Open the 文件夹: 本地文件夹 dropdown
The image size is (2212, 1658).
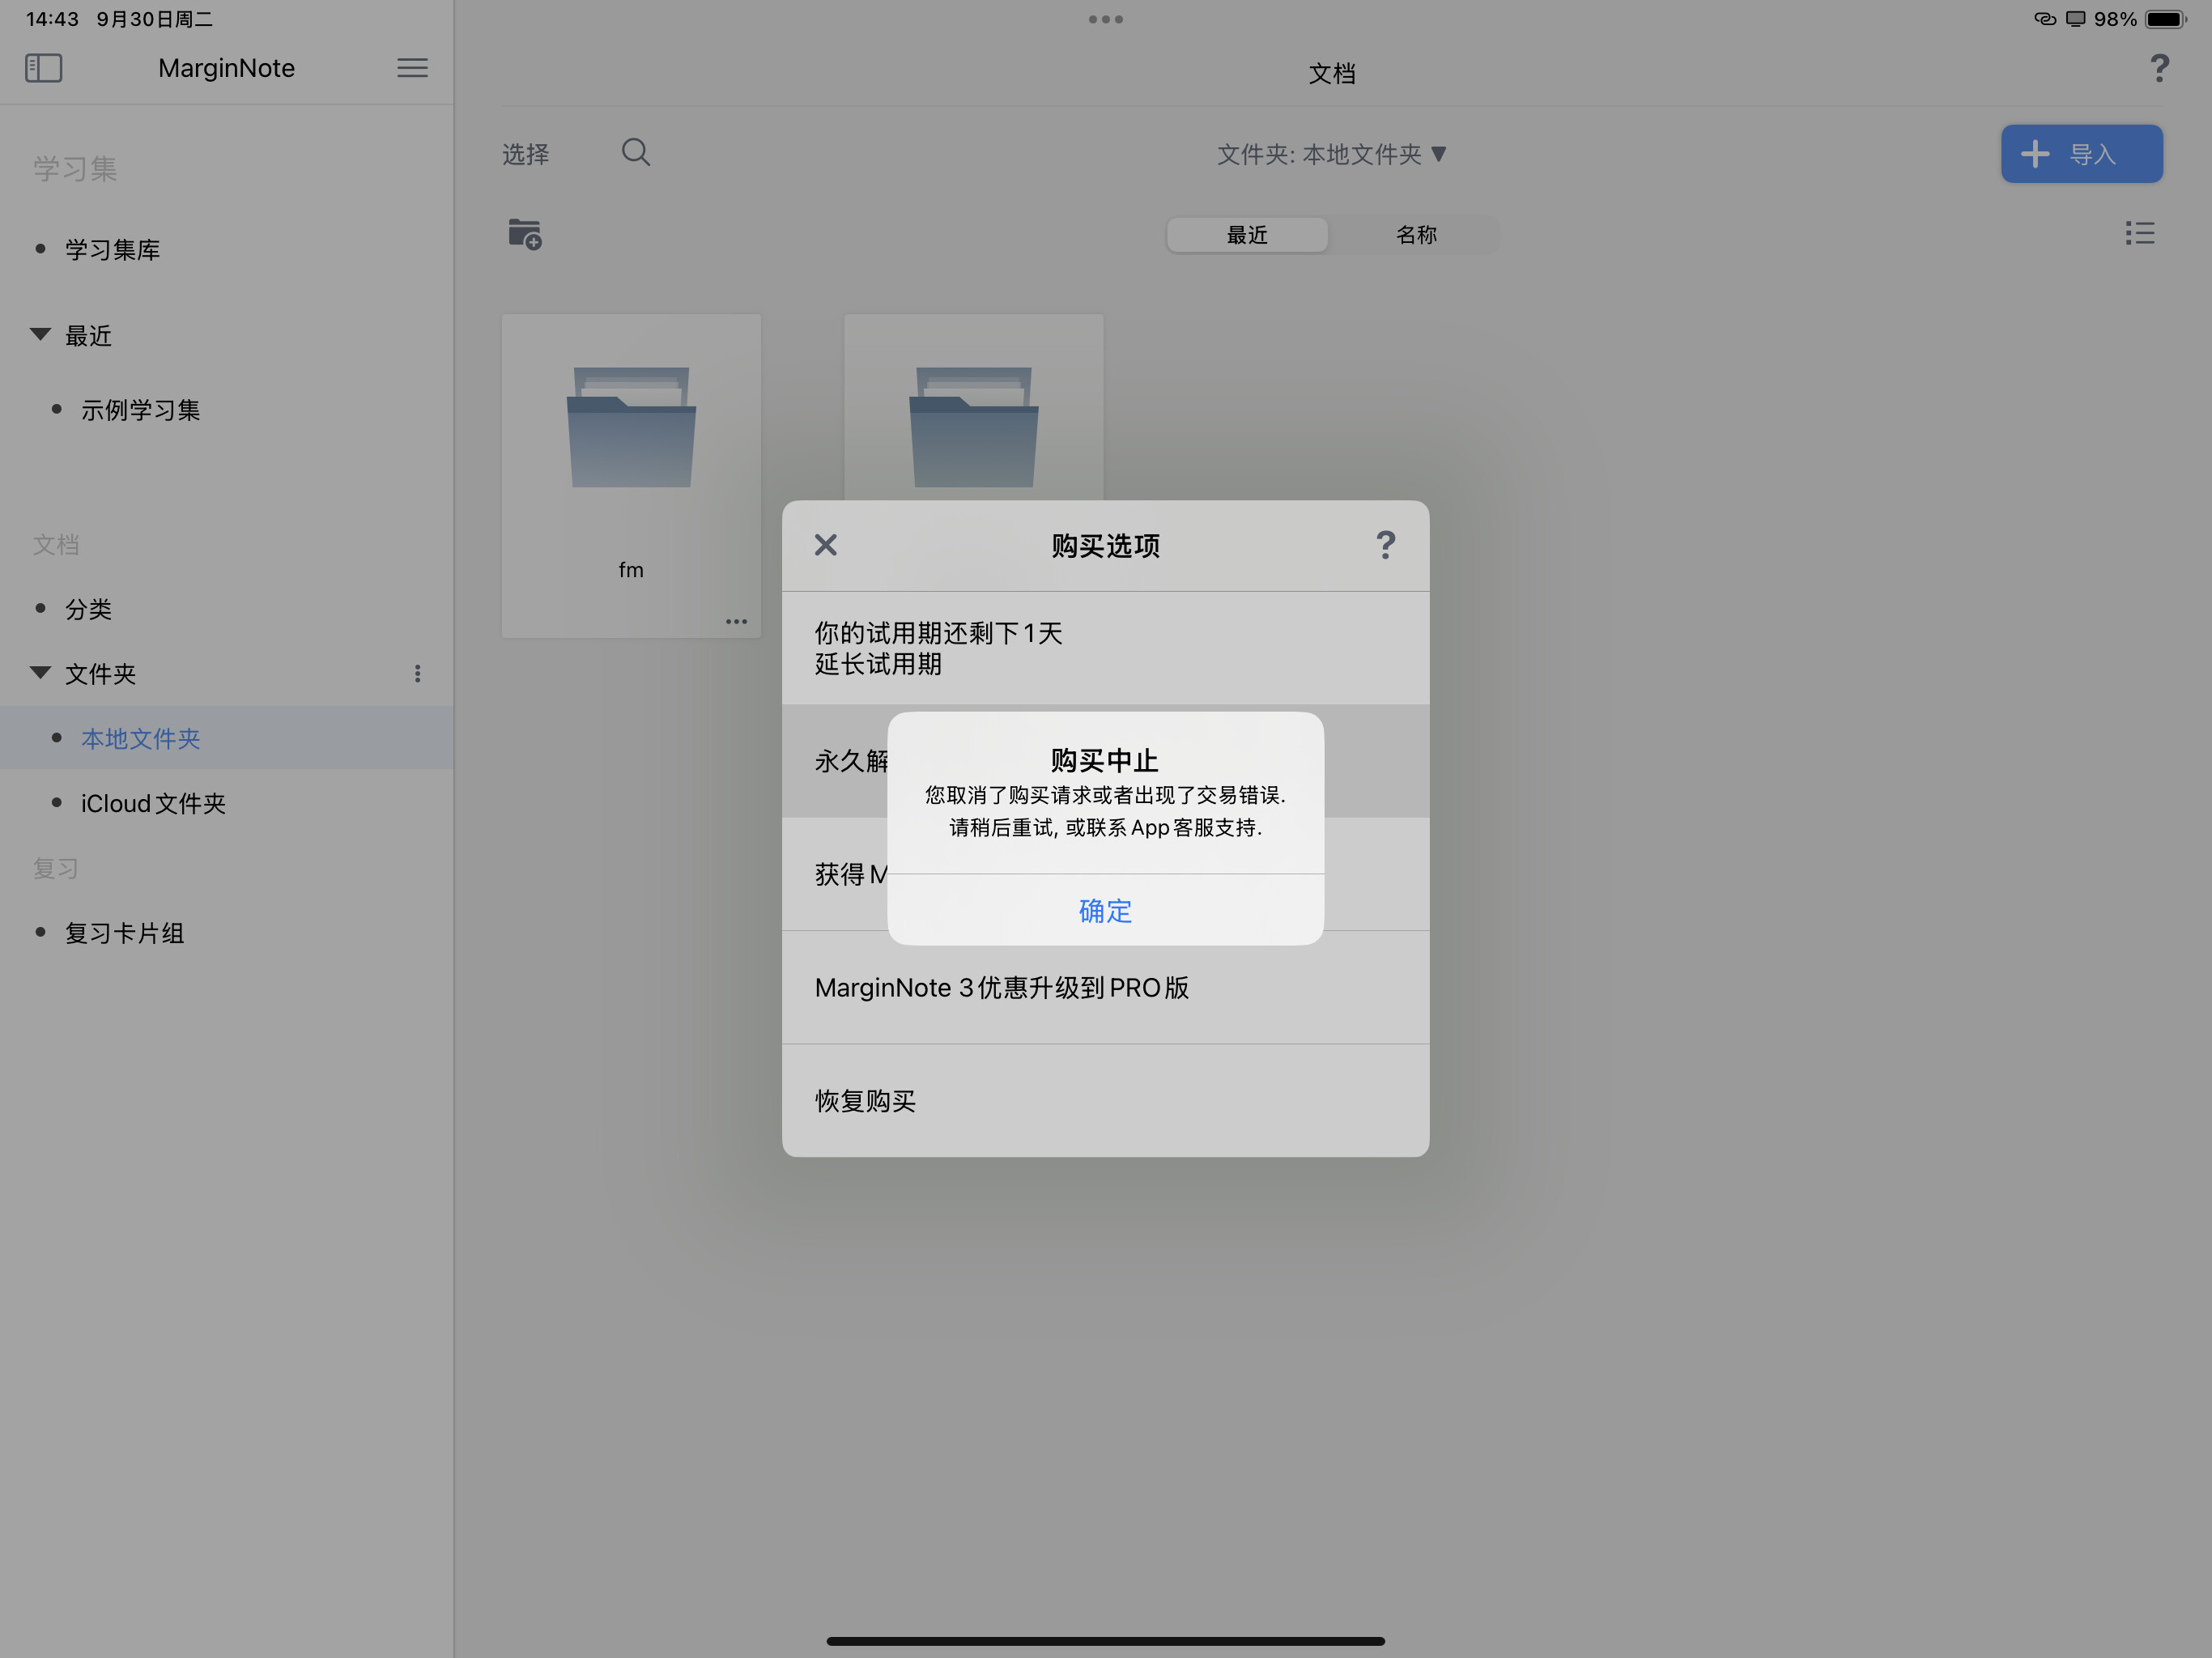click(1332, 154)
